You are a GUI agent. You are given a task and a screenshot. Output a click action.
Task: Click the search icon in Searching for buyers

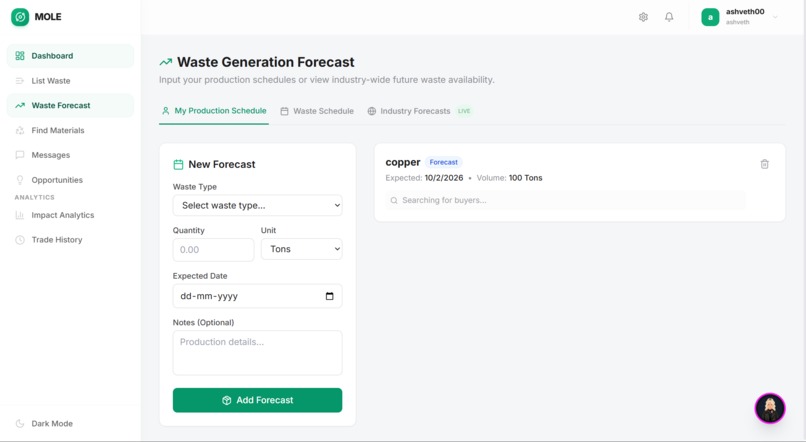394,200
